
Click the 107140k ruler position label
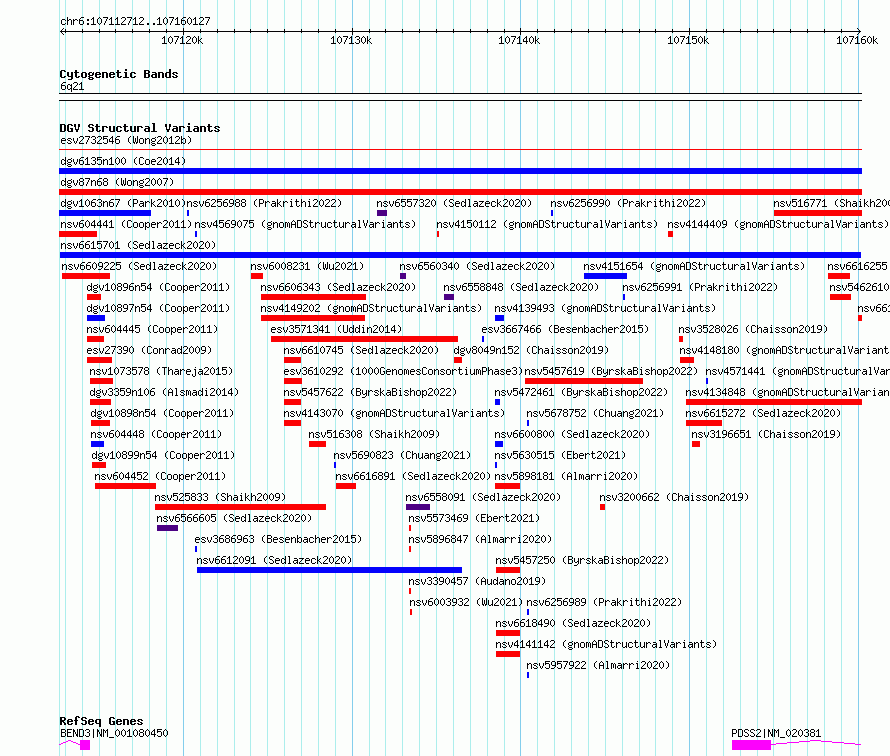point(519,40)
